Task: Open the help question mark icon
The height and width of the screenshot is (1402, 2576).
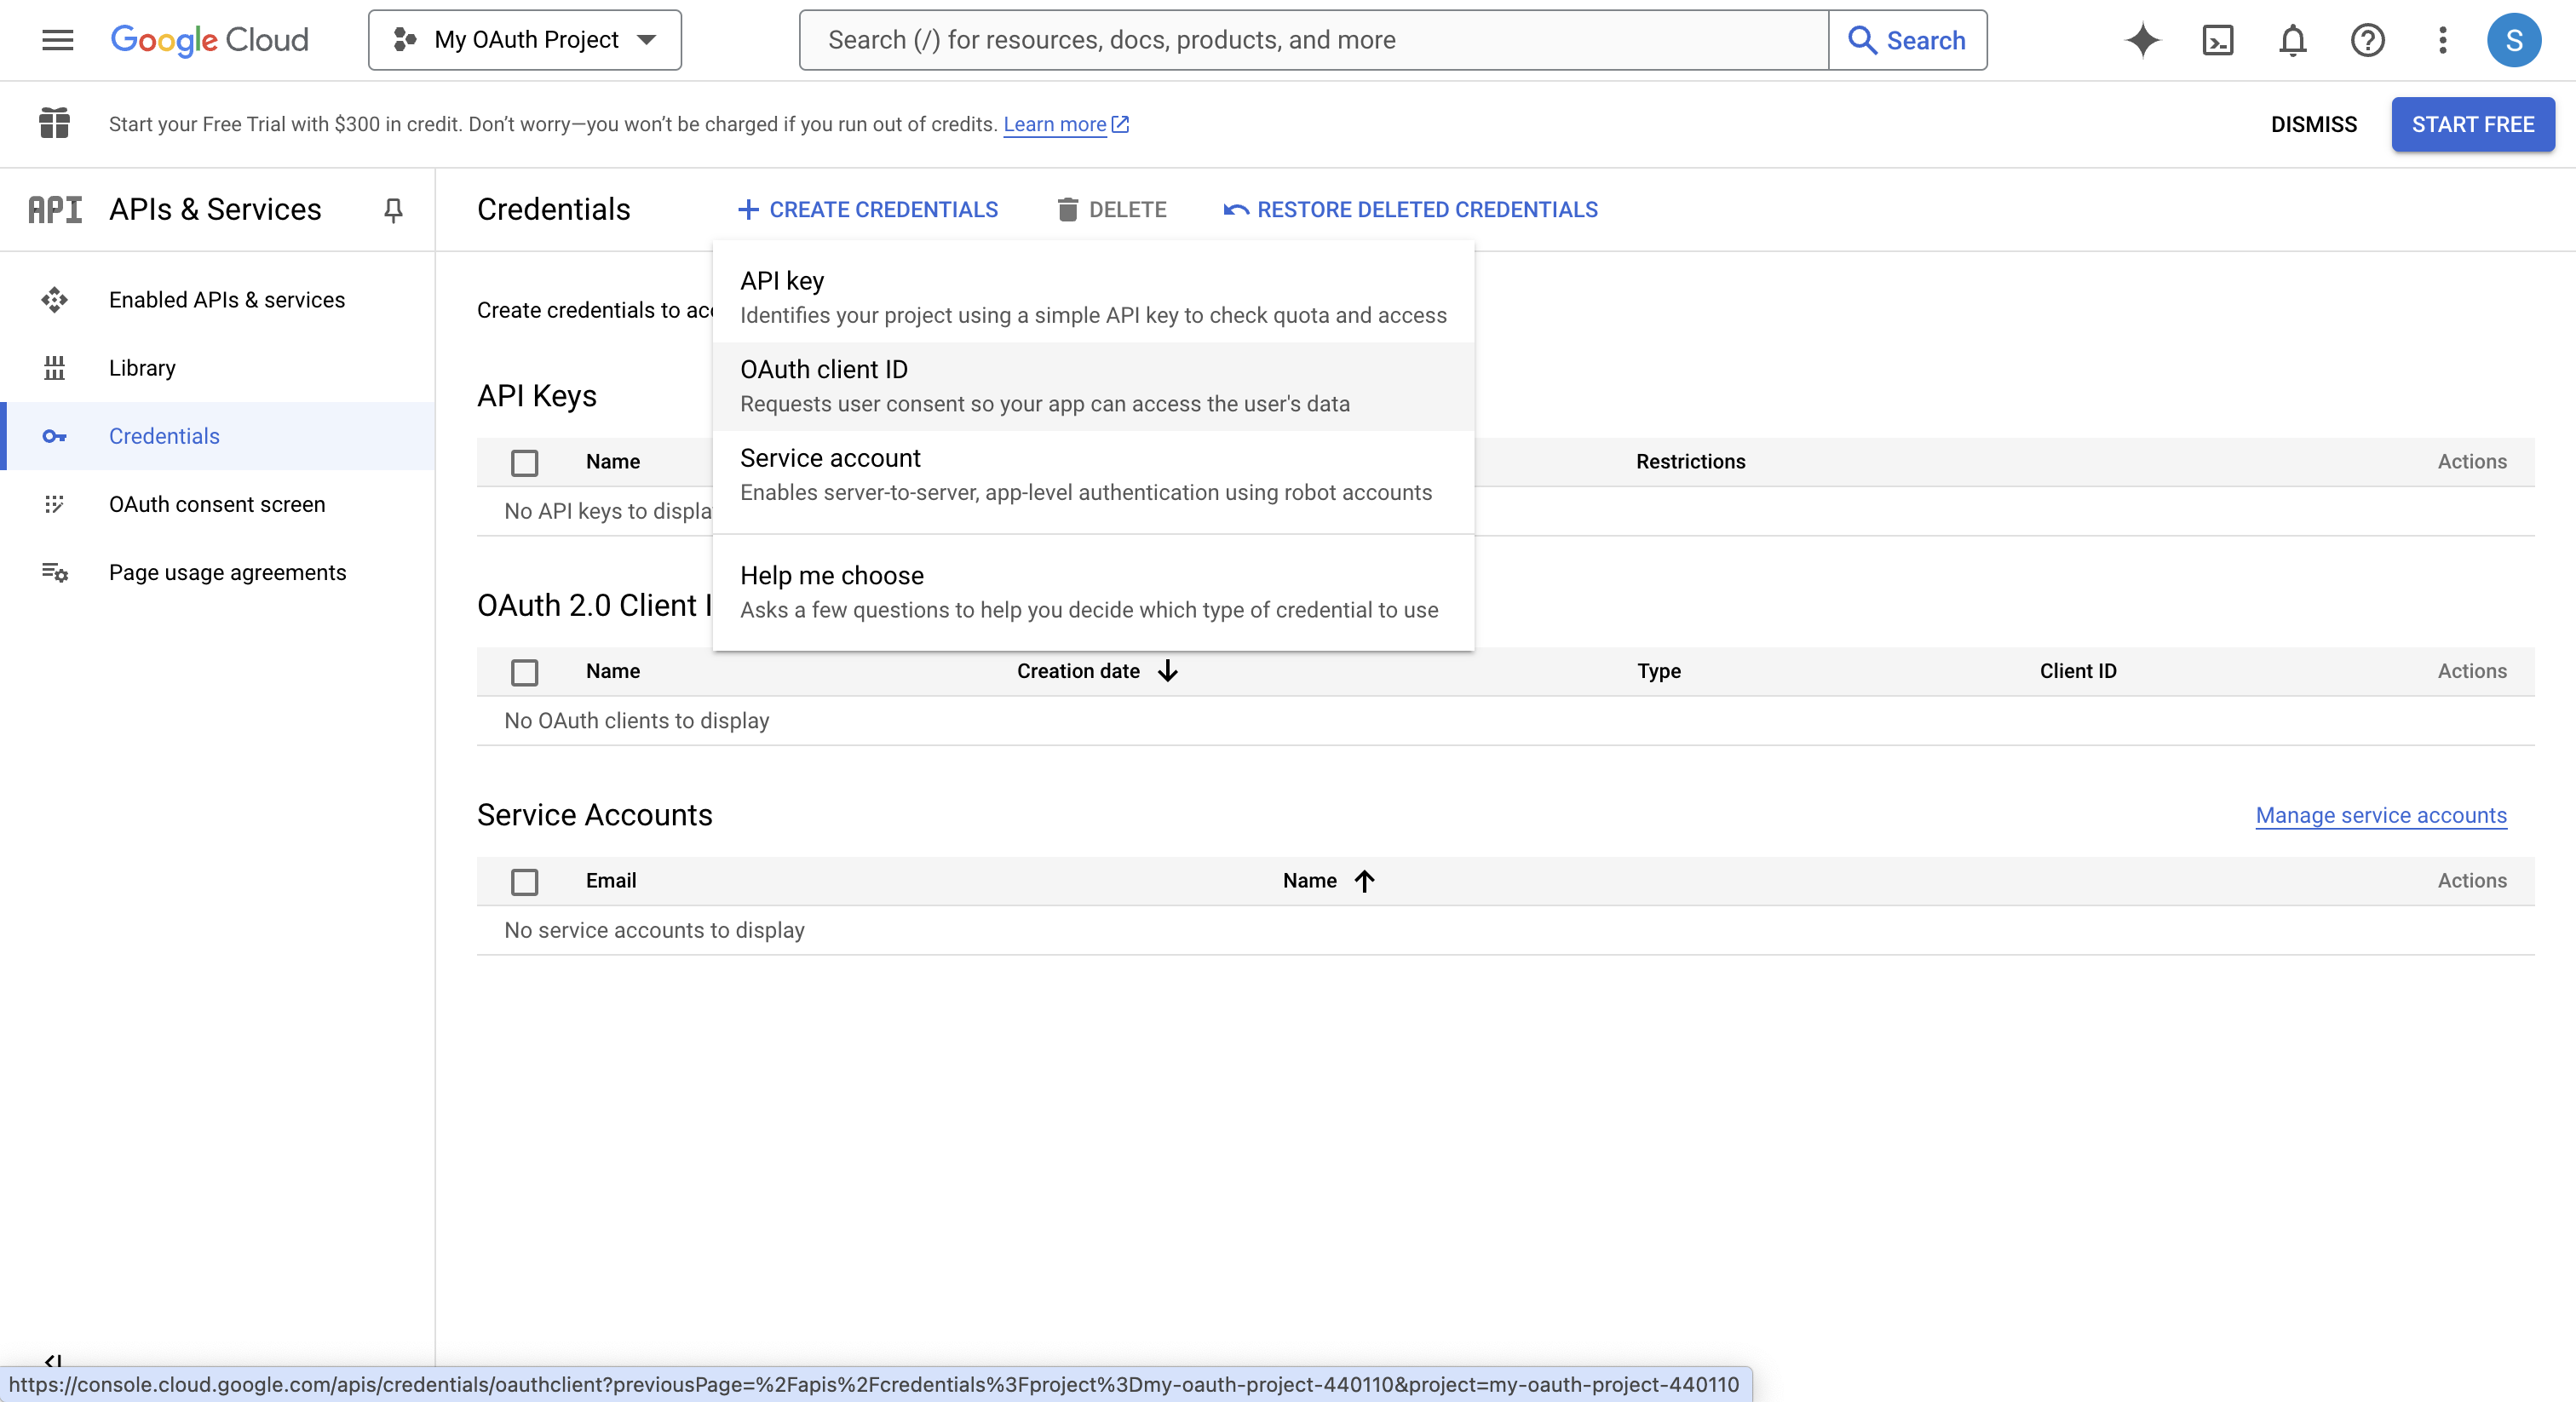Action: tap(2367, 40)
